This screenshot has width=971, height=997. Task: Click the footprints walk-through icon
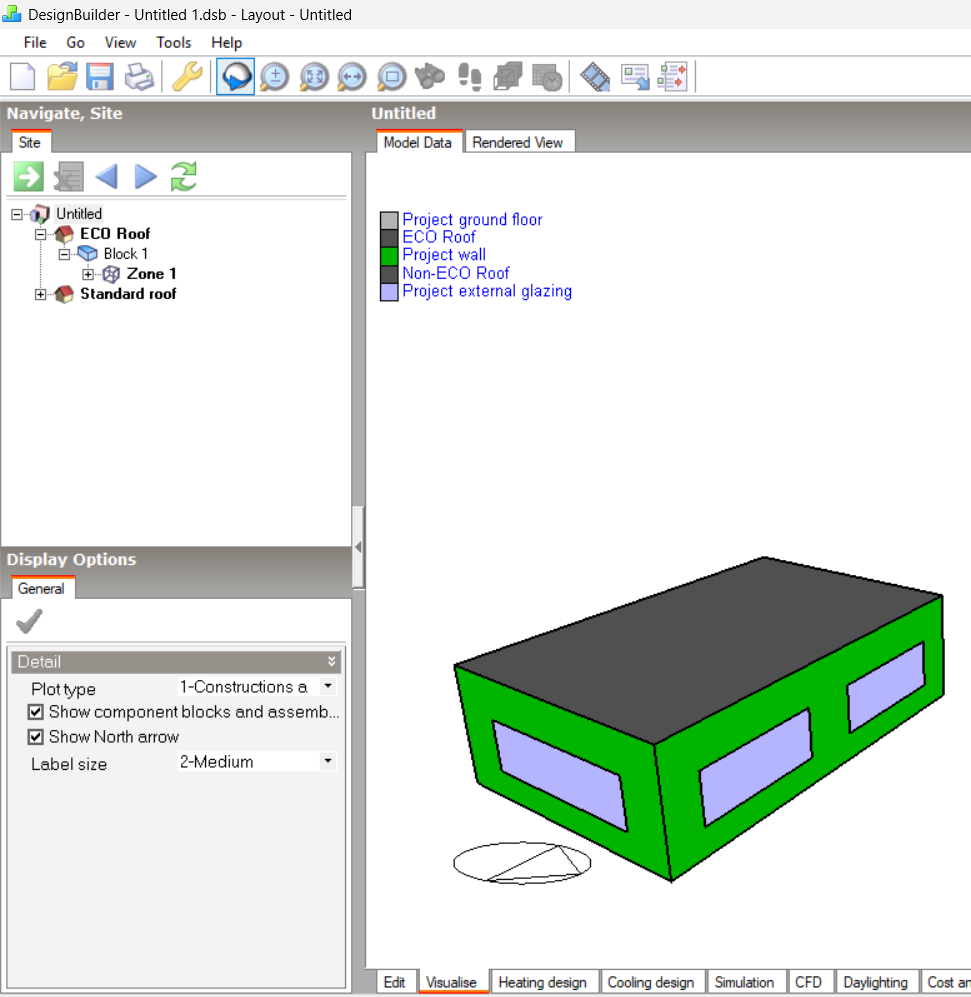coord(469,77)
